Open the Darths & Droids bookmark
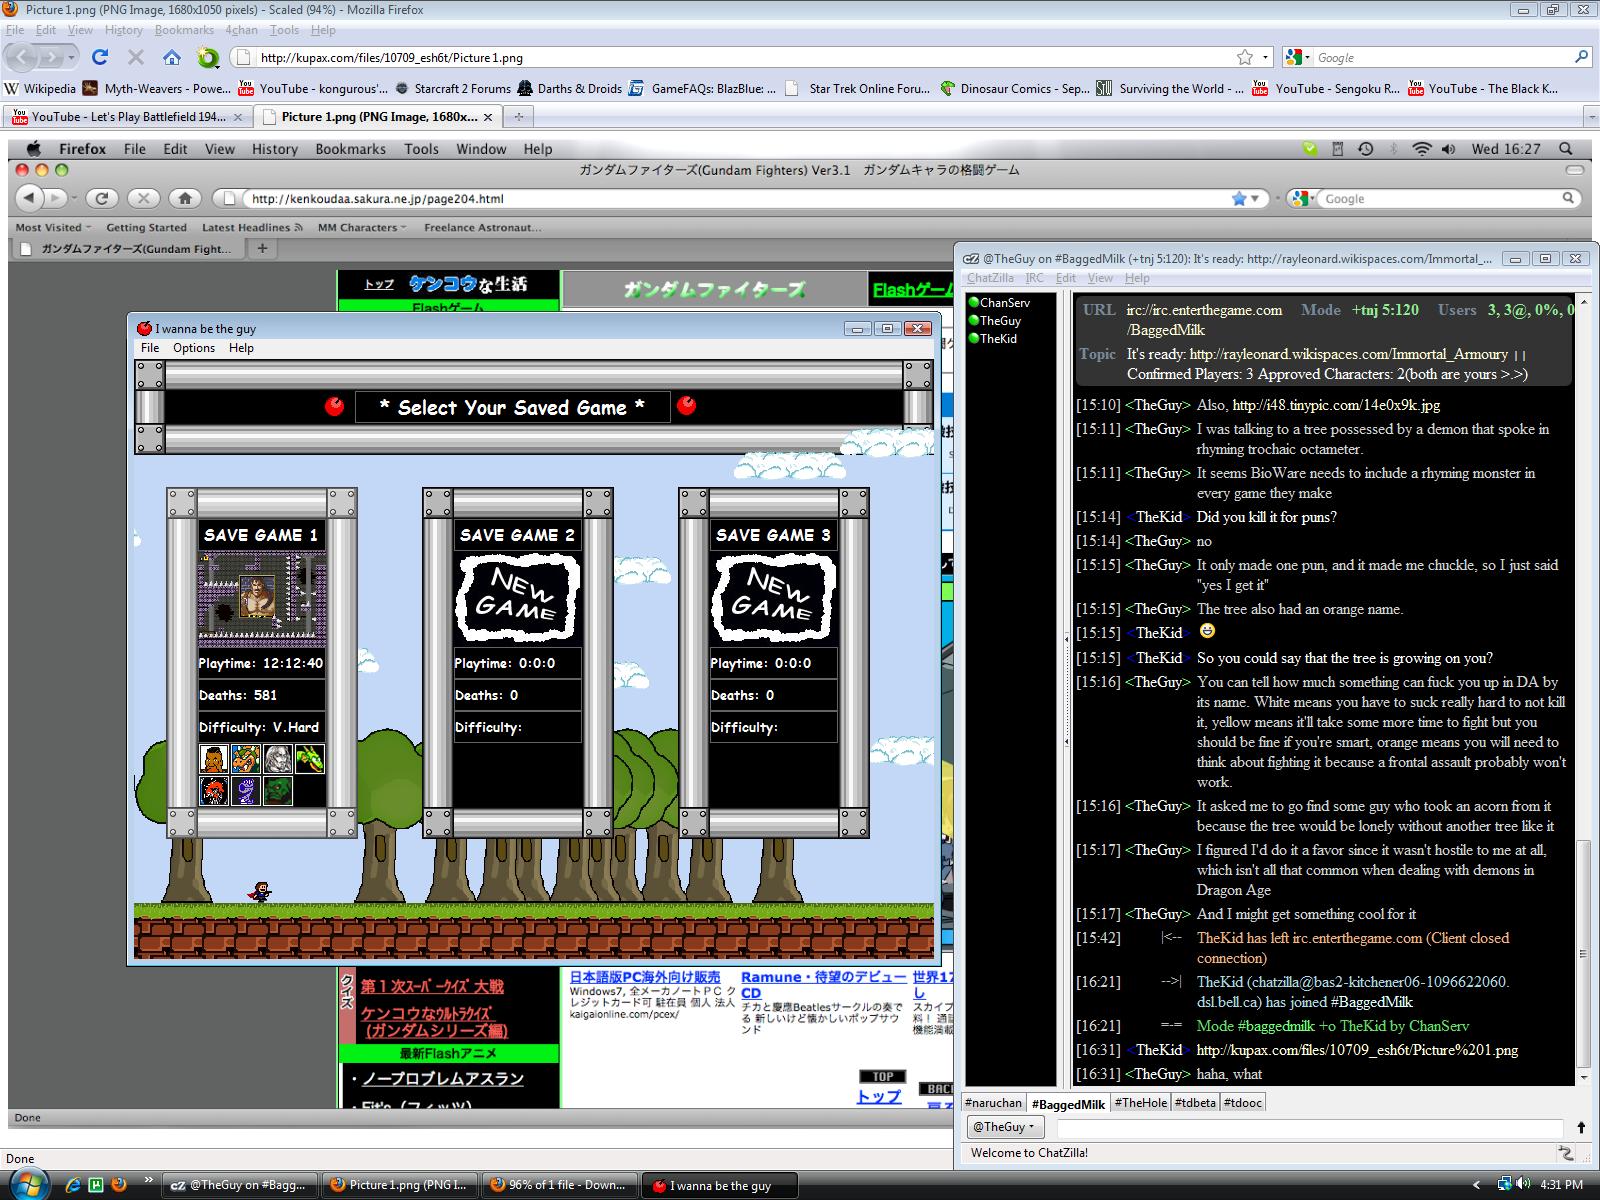 pos(570,88)
